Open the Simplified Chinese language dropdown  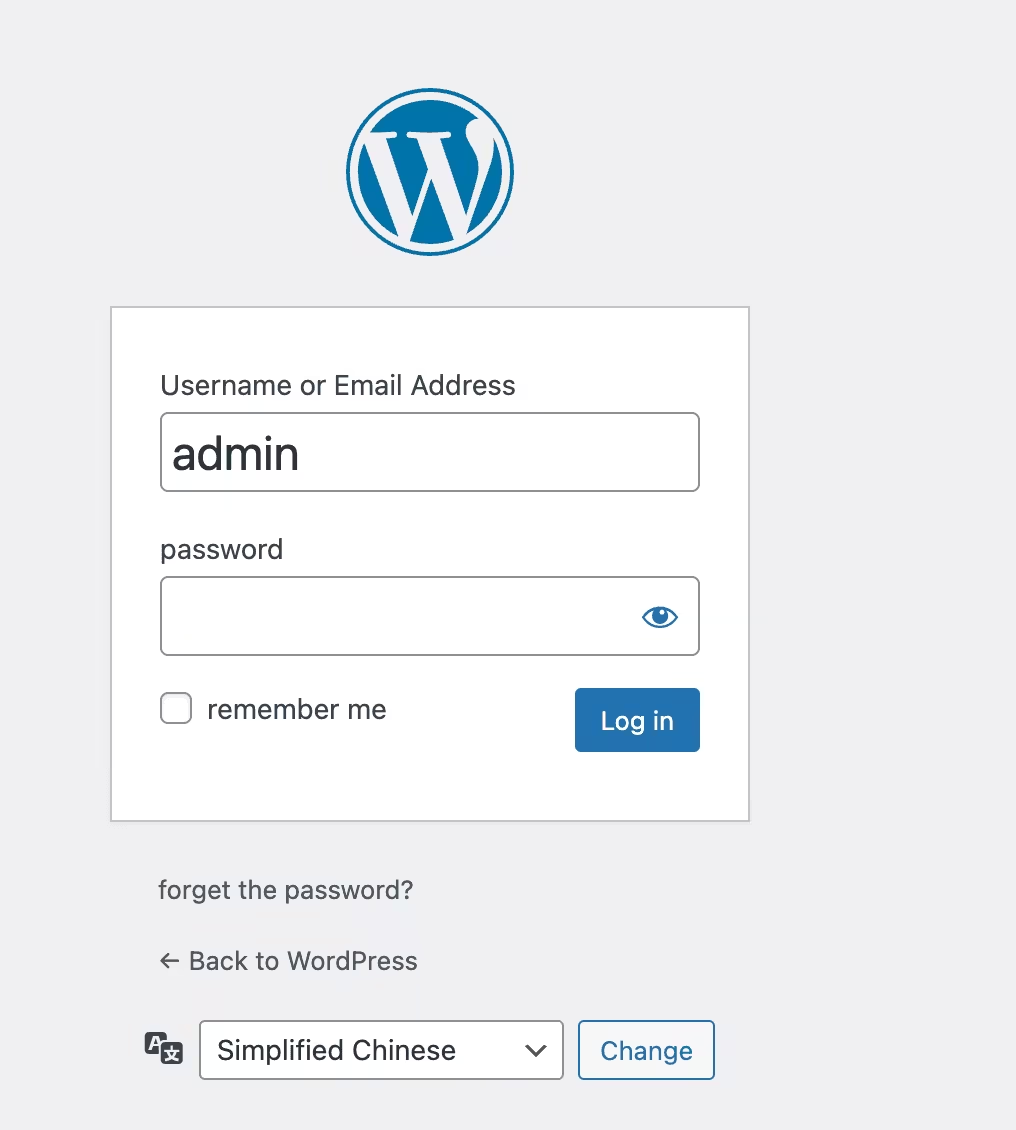coord(381,1050)
